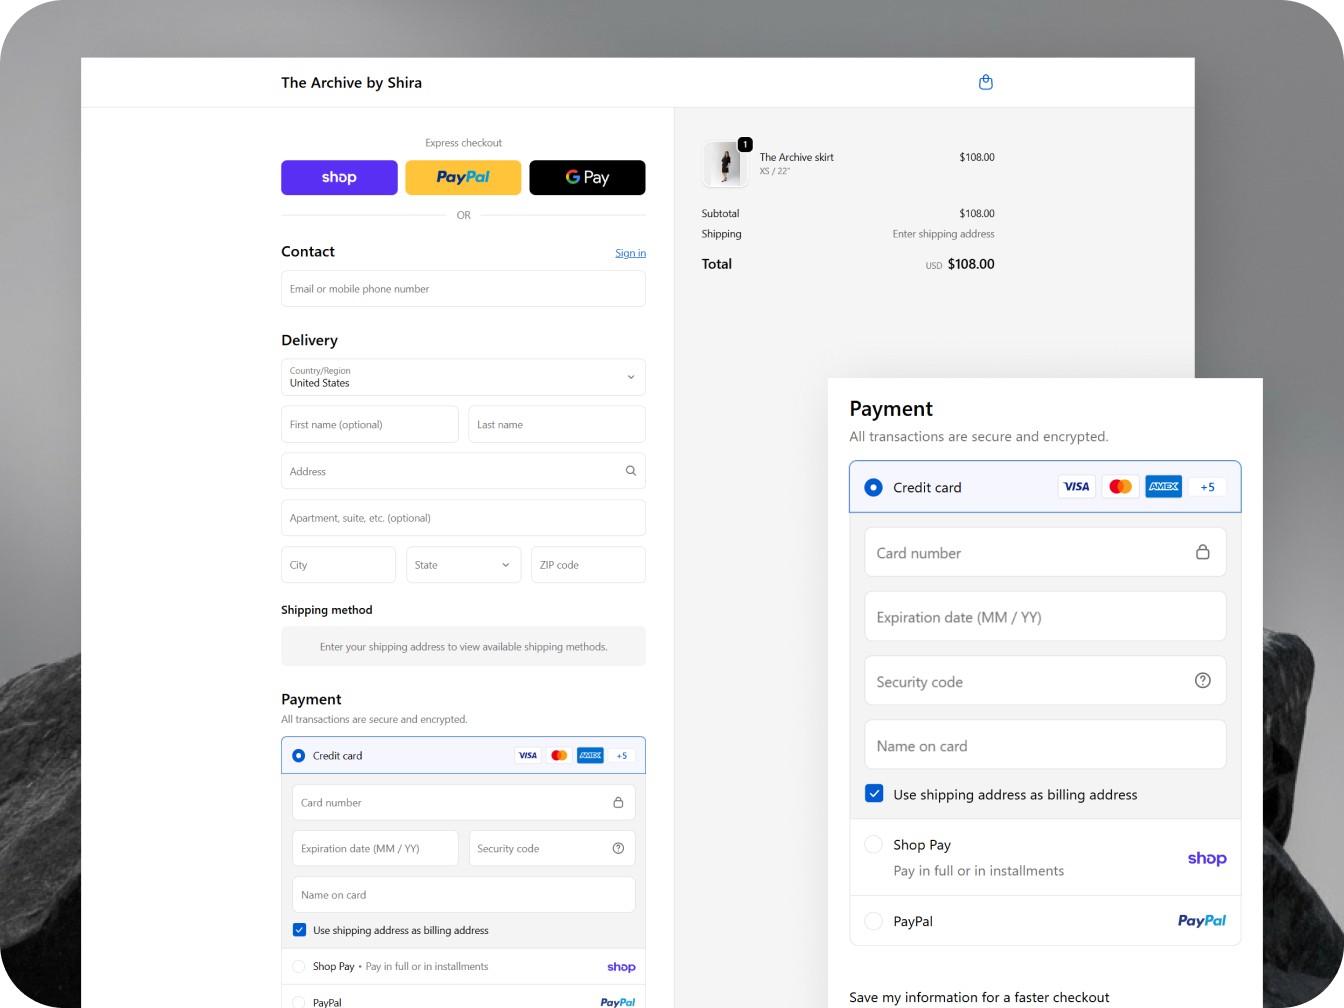Click the shop logo beside Shop Pay in enlarged panel
The height and width of the screenshot is (1008, 1344).
(1207, 858)
